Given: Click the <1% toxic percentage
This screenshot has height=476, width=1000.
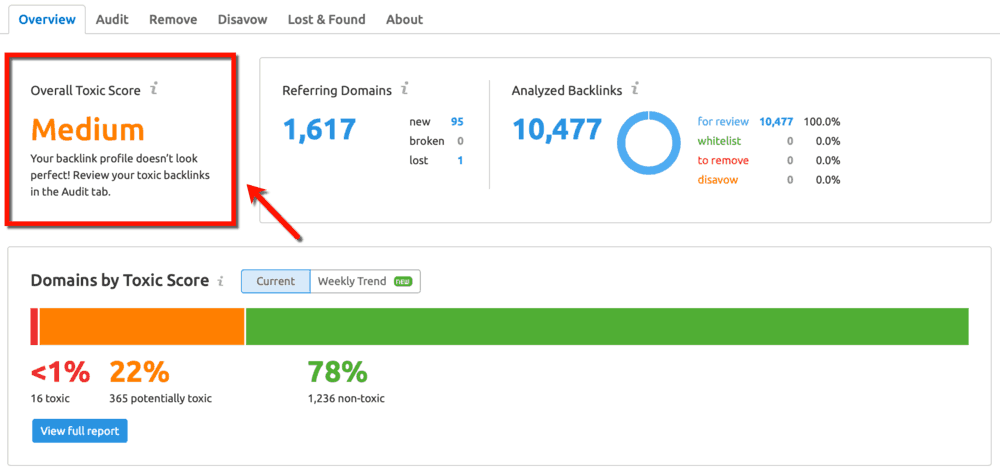Looking at the screenshot, I should pyautogui.click(x=61, y=372).
